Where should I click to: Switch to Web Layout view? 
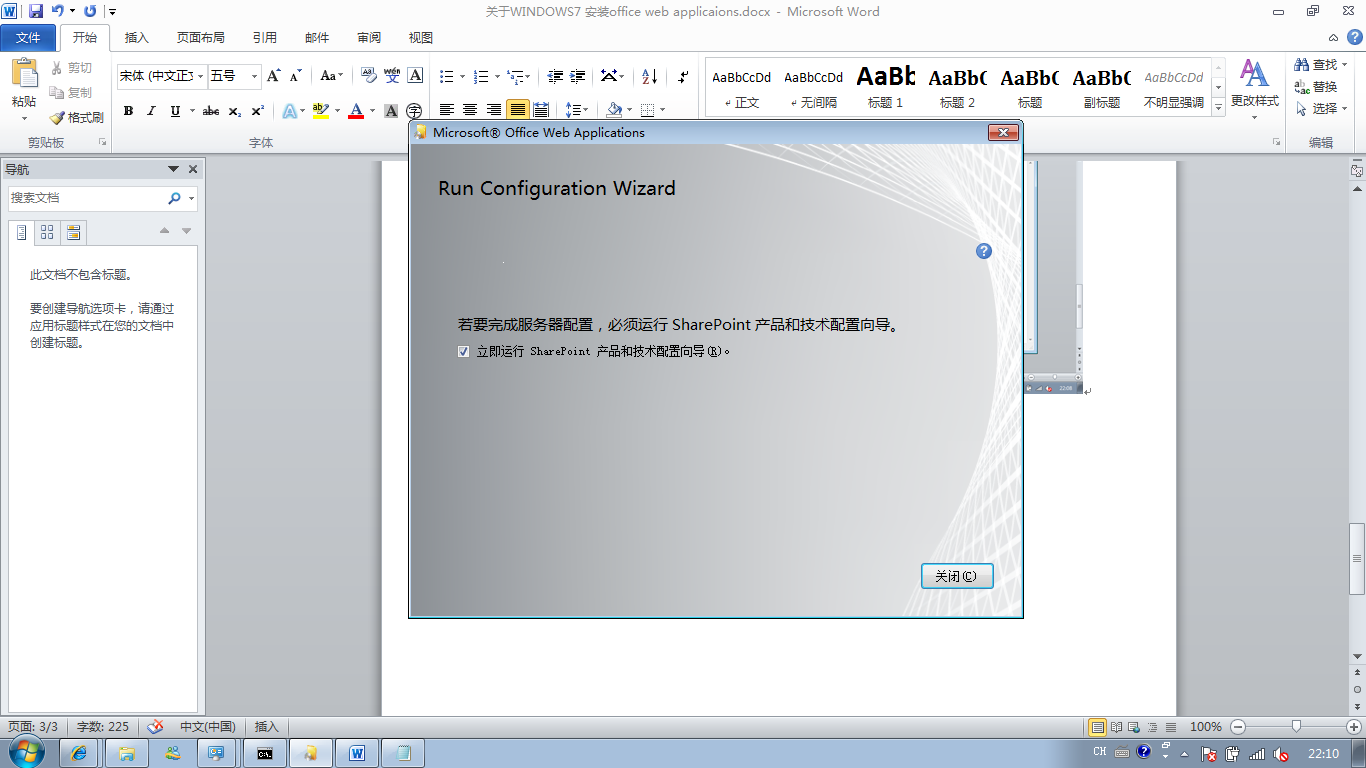pyautogui.click(x=1133, y=727)
